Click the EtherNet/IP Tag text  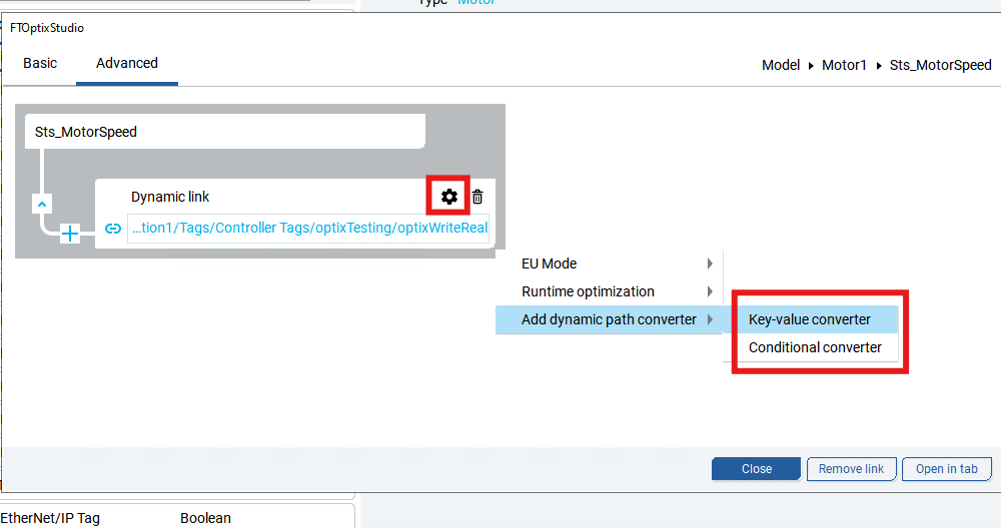[50, 518]
